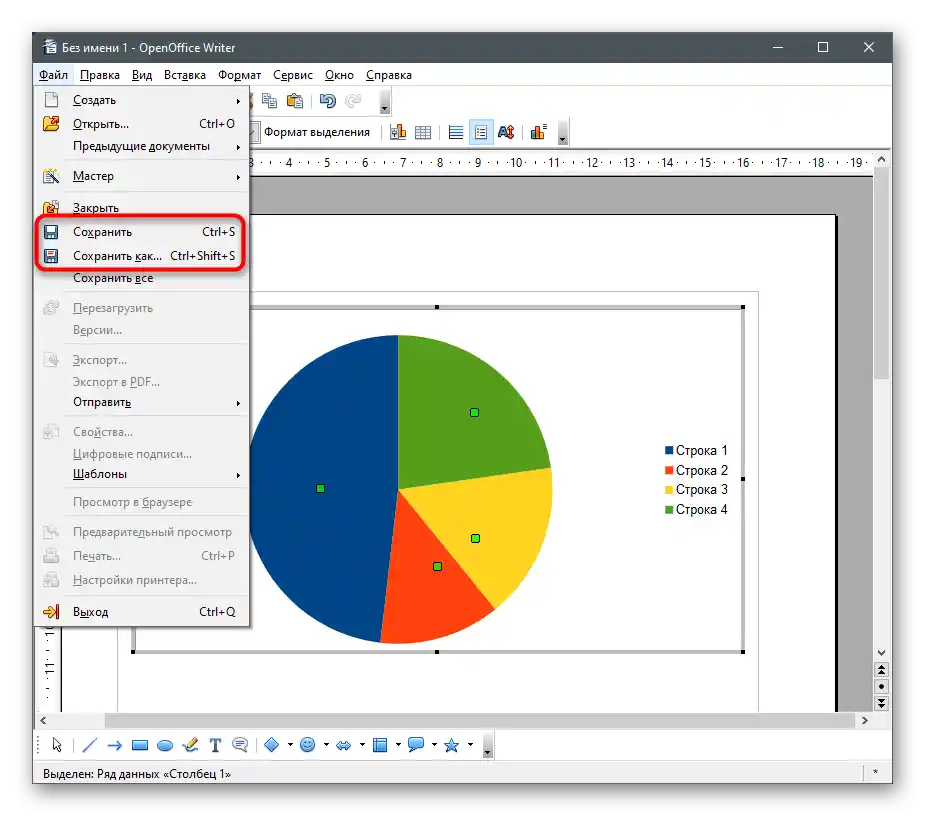Image resolution: width=925 pixels, height=816 pixels.
Task: Select the Freeform Line pencil tool
Action: [191, 745]
